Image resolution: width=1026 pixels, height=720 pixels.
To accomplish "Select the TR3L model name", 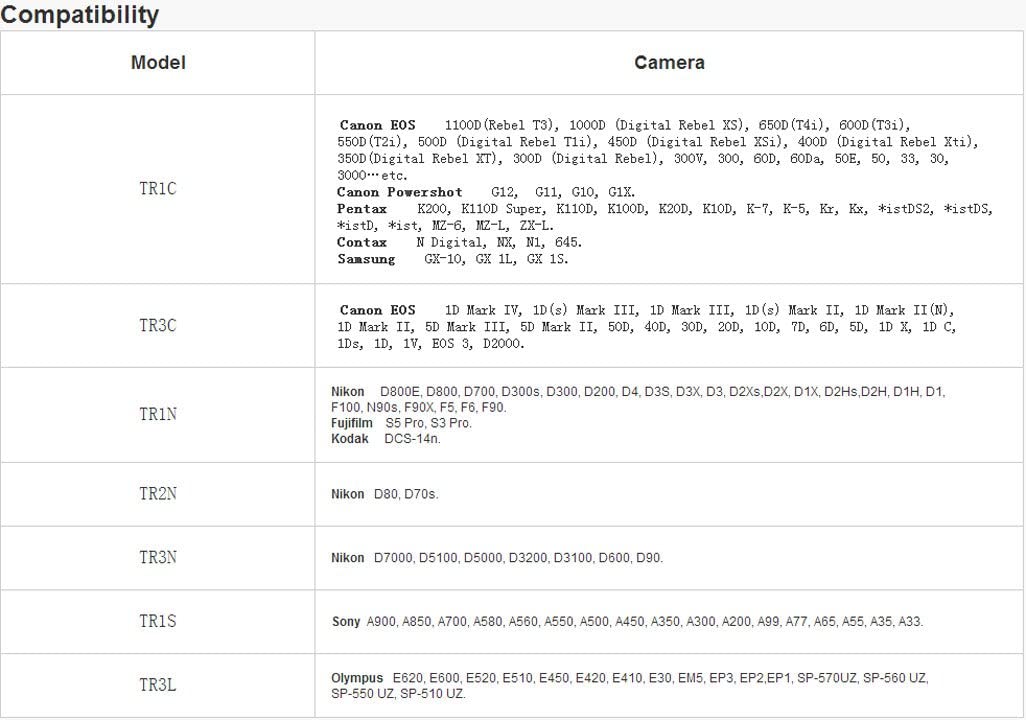I will [158, 685].
